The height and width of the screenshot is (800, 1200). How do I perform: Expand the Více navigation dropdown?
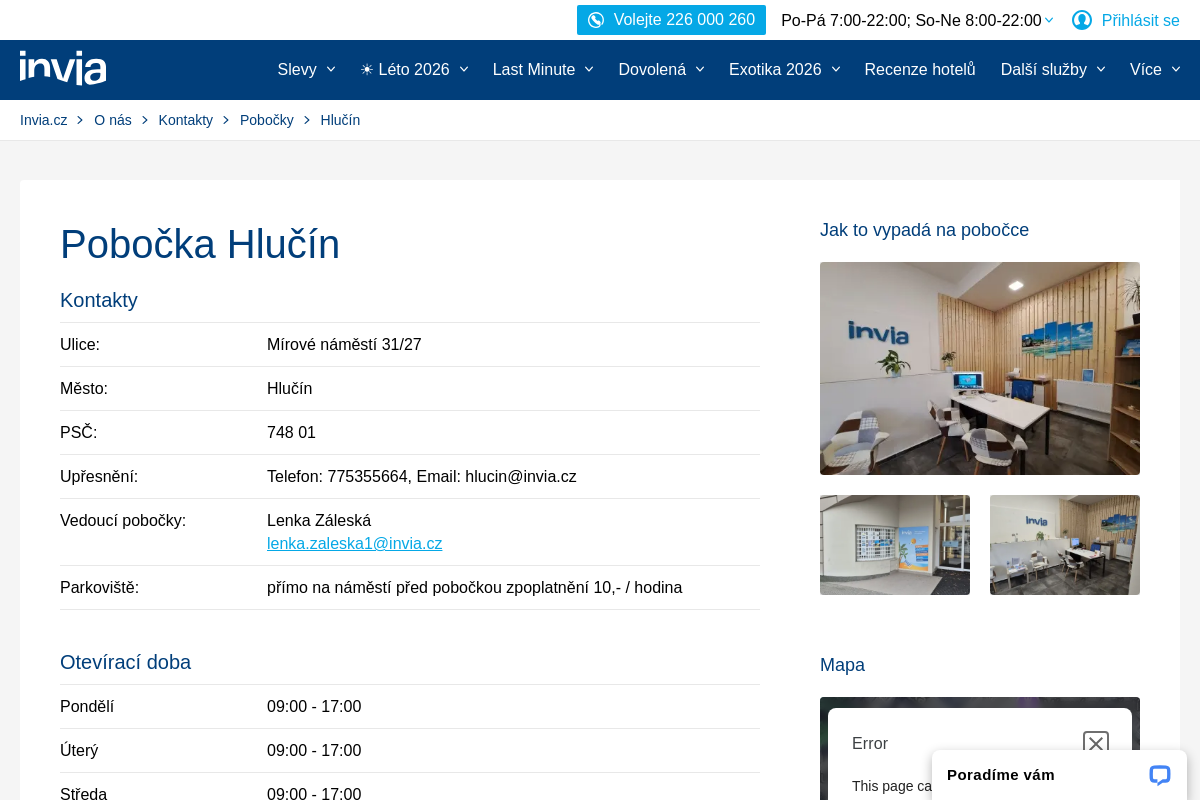click(1154, 69)
